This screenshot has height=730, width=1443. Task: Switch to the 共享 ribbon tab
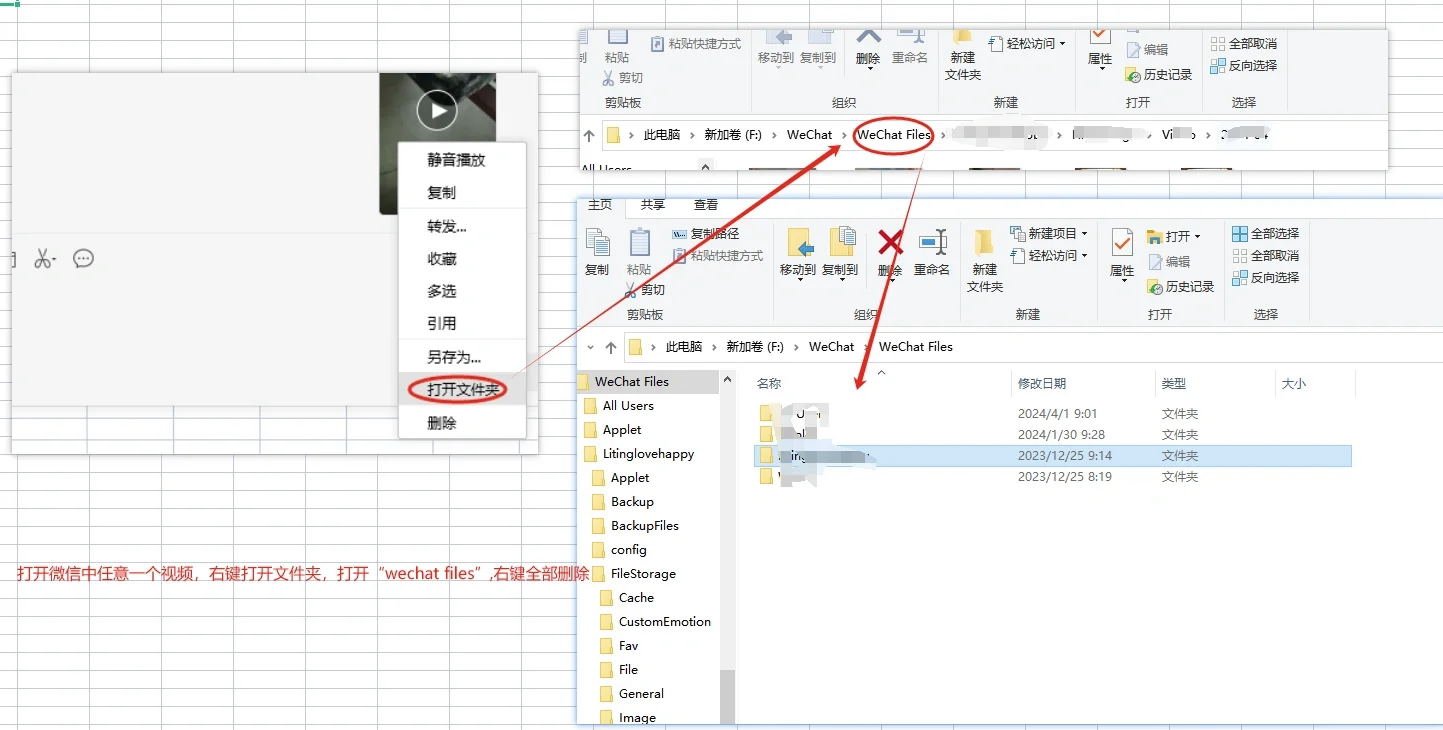pyautogui.click(x=653, y=205)
